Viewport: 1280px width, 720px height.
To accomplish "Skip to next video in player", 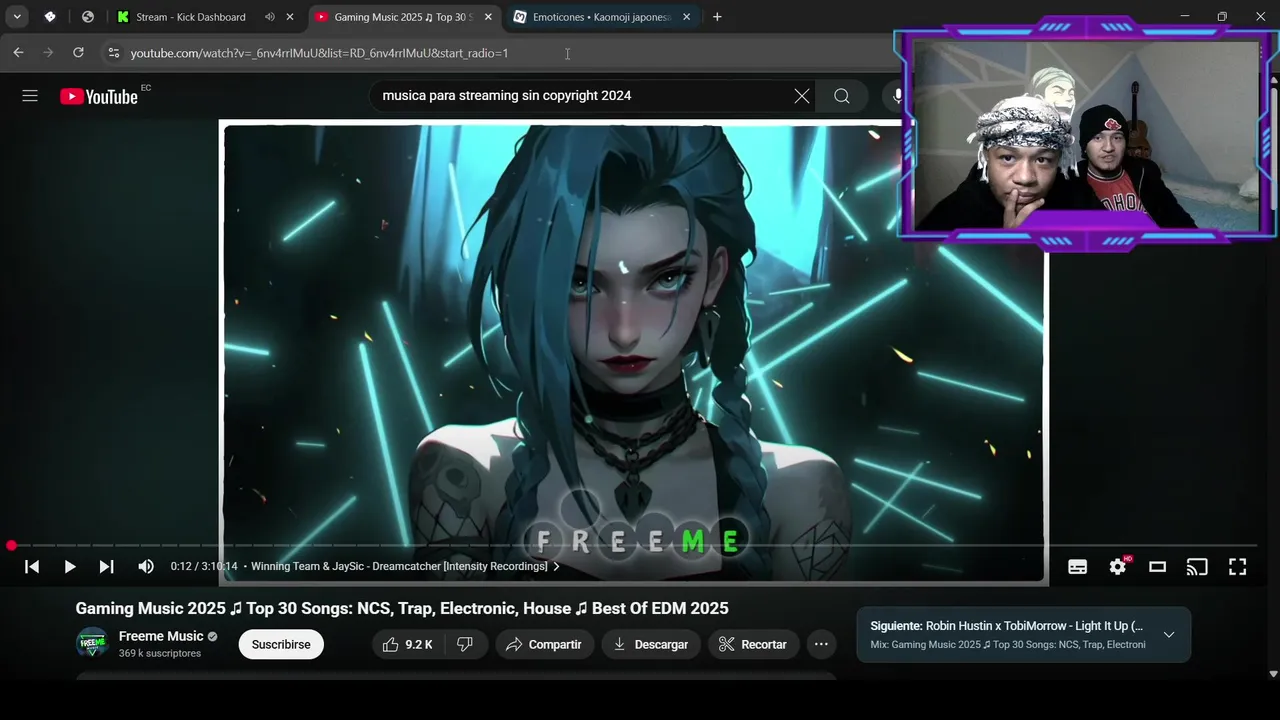I will [x=106, y=567].
